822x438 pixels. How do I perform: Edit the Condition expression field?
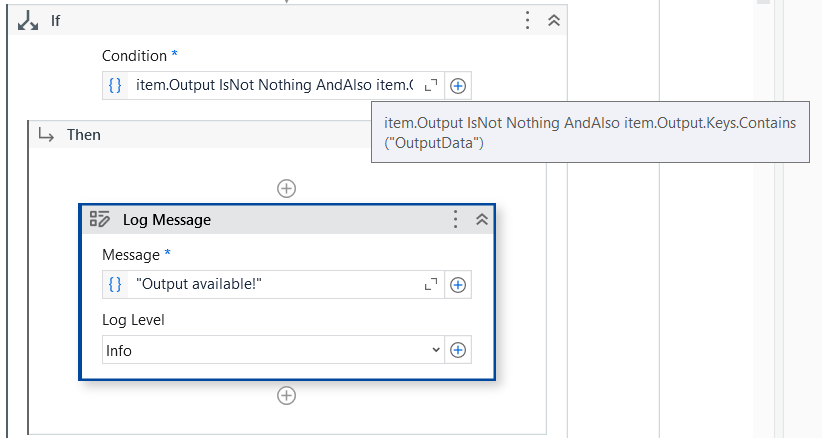click(x=272, y=86)
